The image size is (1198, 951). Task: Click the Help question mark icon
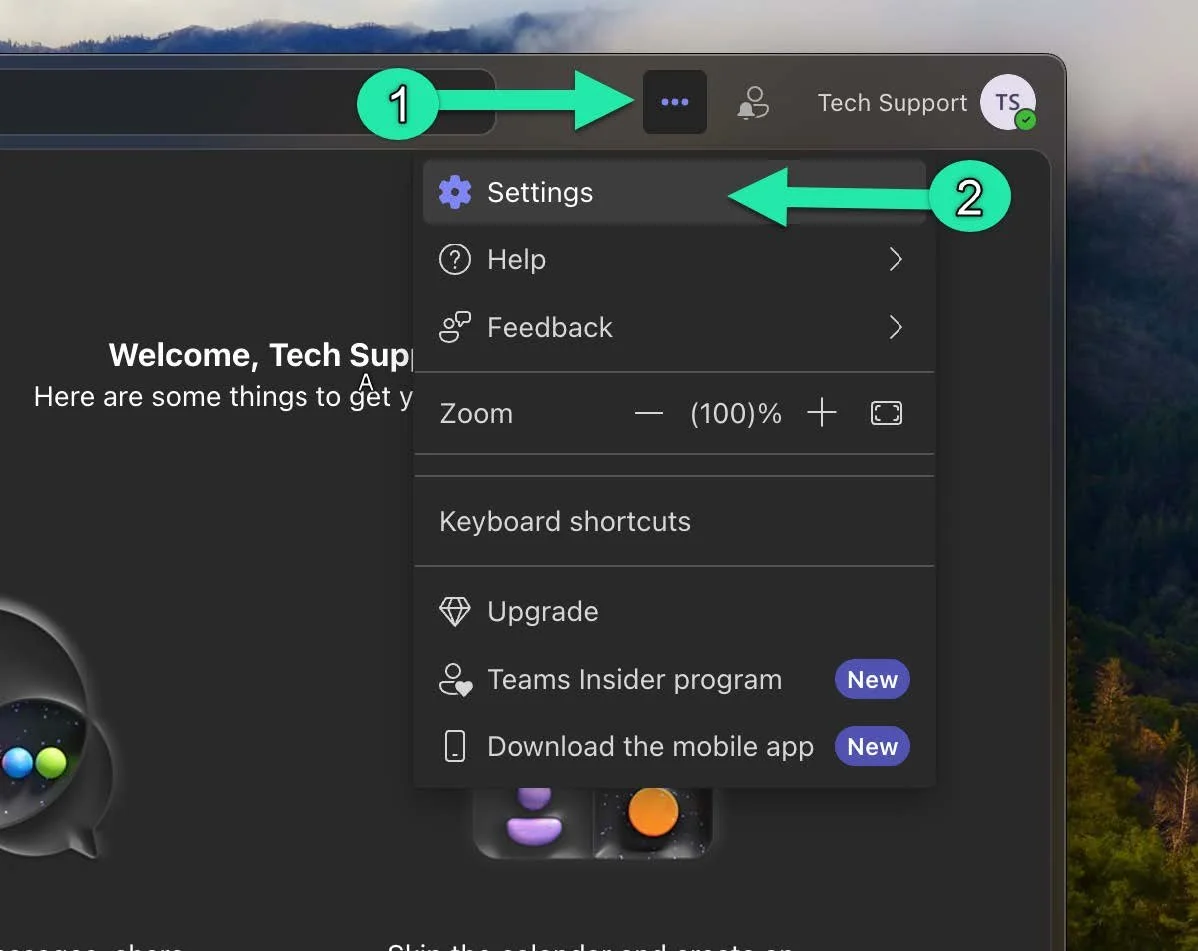(455, 260)
